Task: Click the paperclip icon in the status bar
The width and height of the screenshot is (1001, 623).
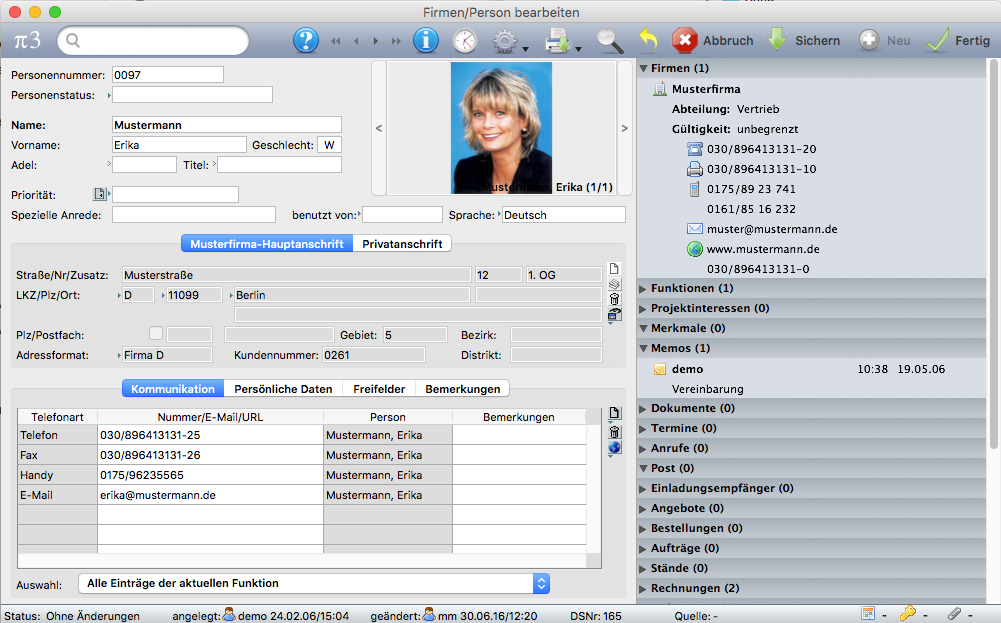Action: 954,613
